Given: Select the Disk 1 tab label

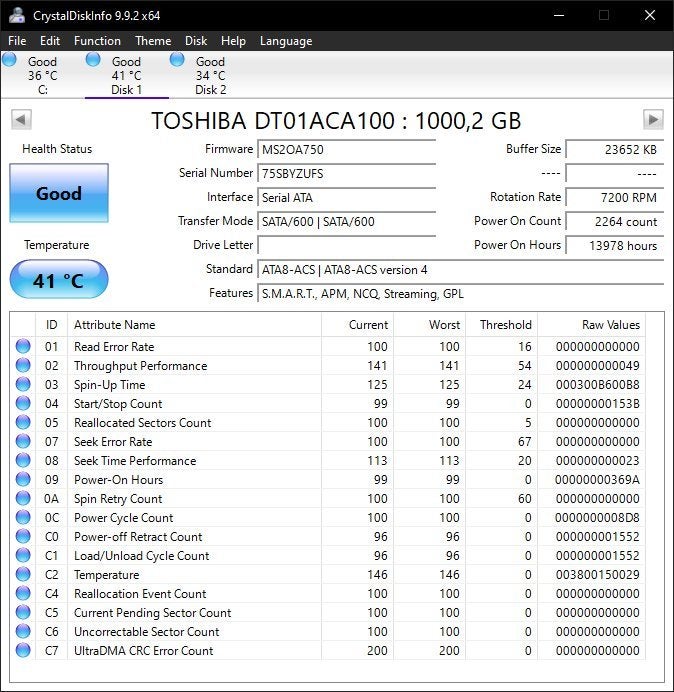Looking at the screenshot, I should tap(126, 90).
